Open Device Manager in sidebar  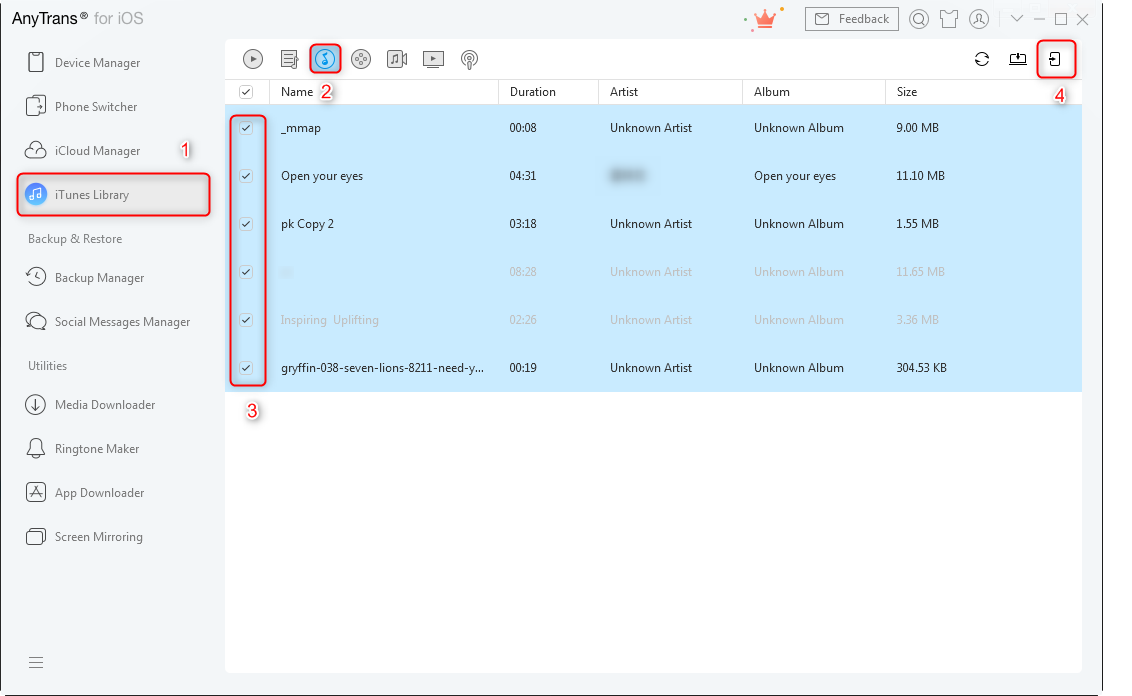point(83,63)
